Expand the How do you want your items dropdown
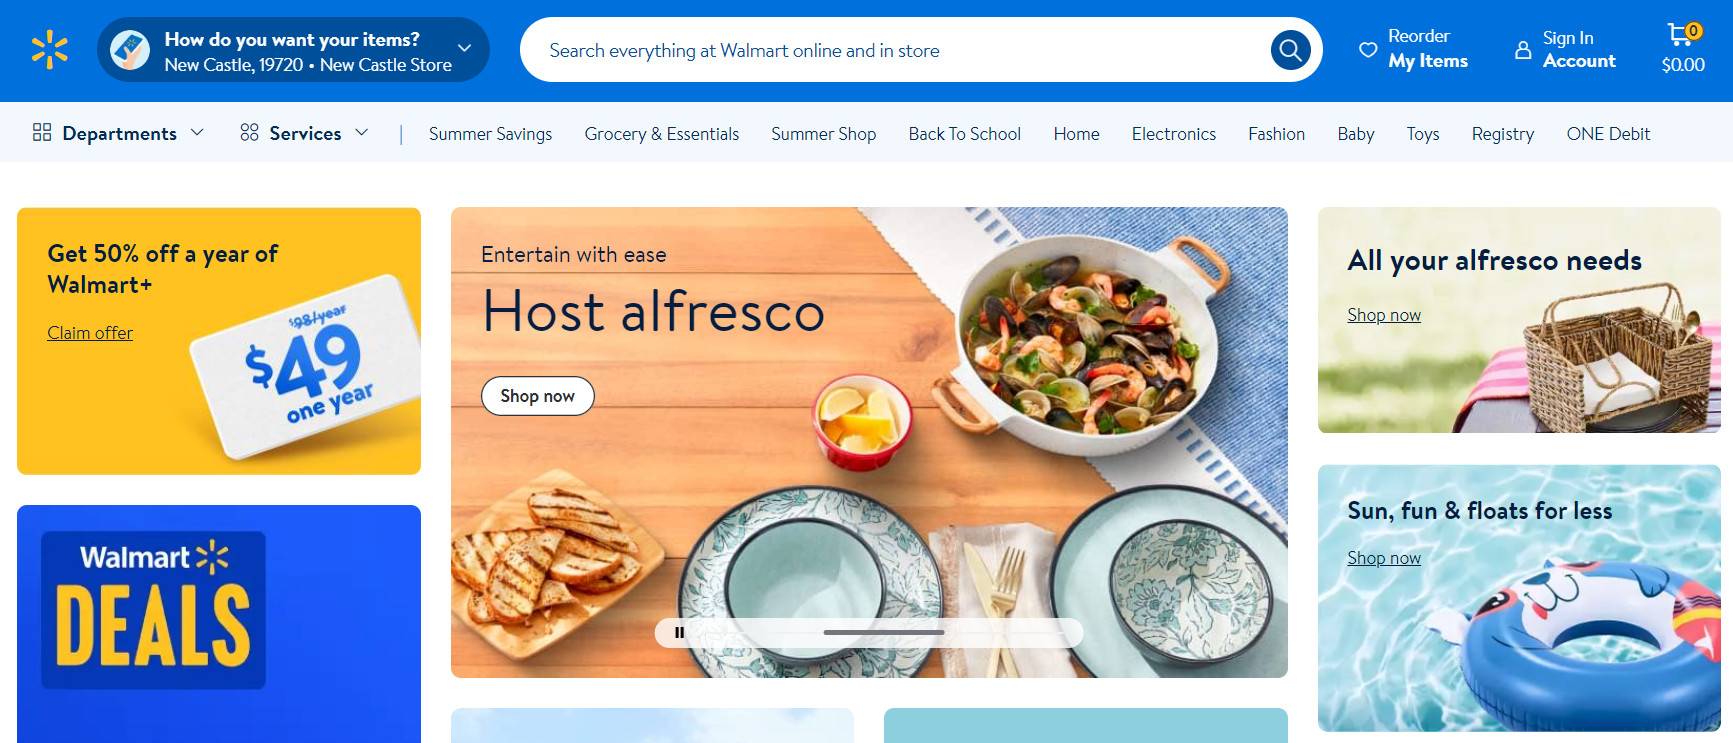Screen dimensions: 1733x743 tap(464, 48)
